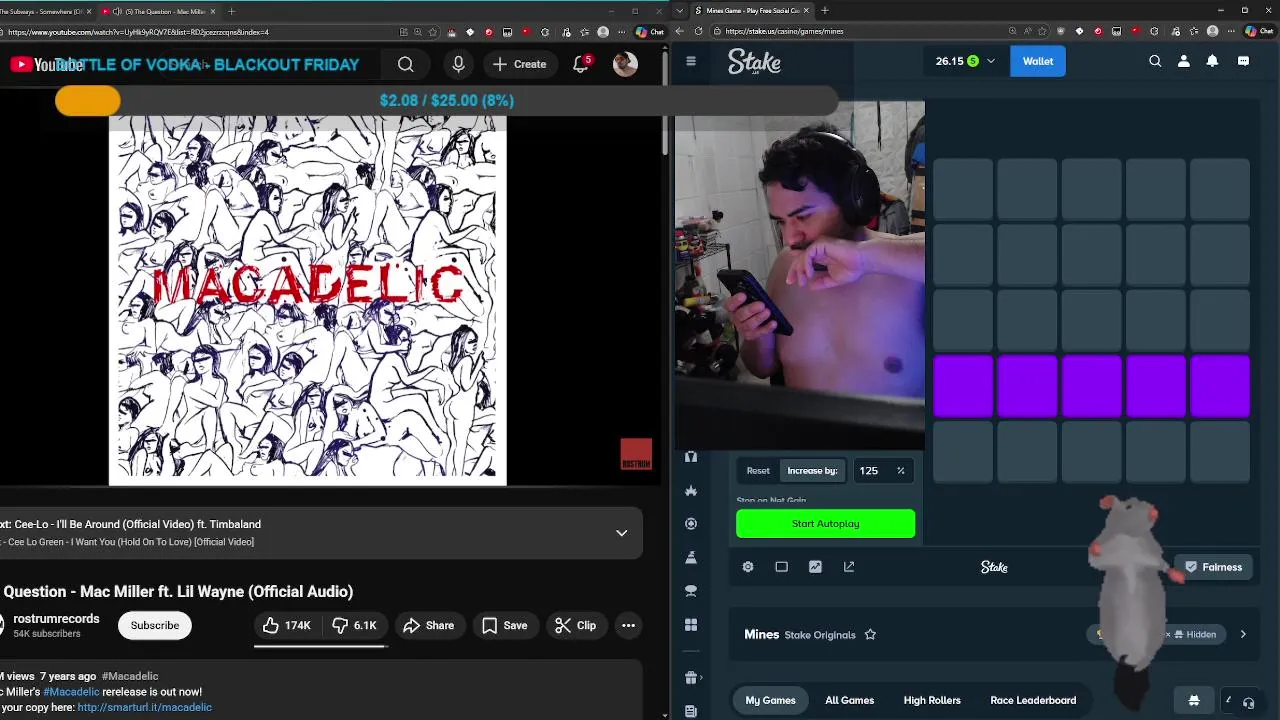
Task: Click YouTube search magnifier icon
Action: click(x=406, y=64)
